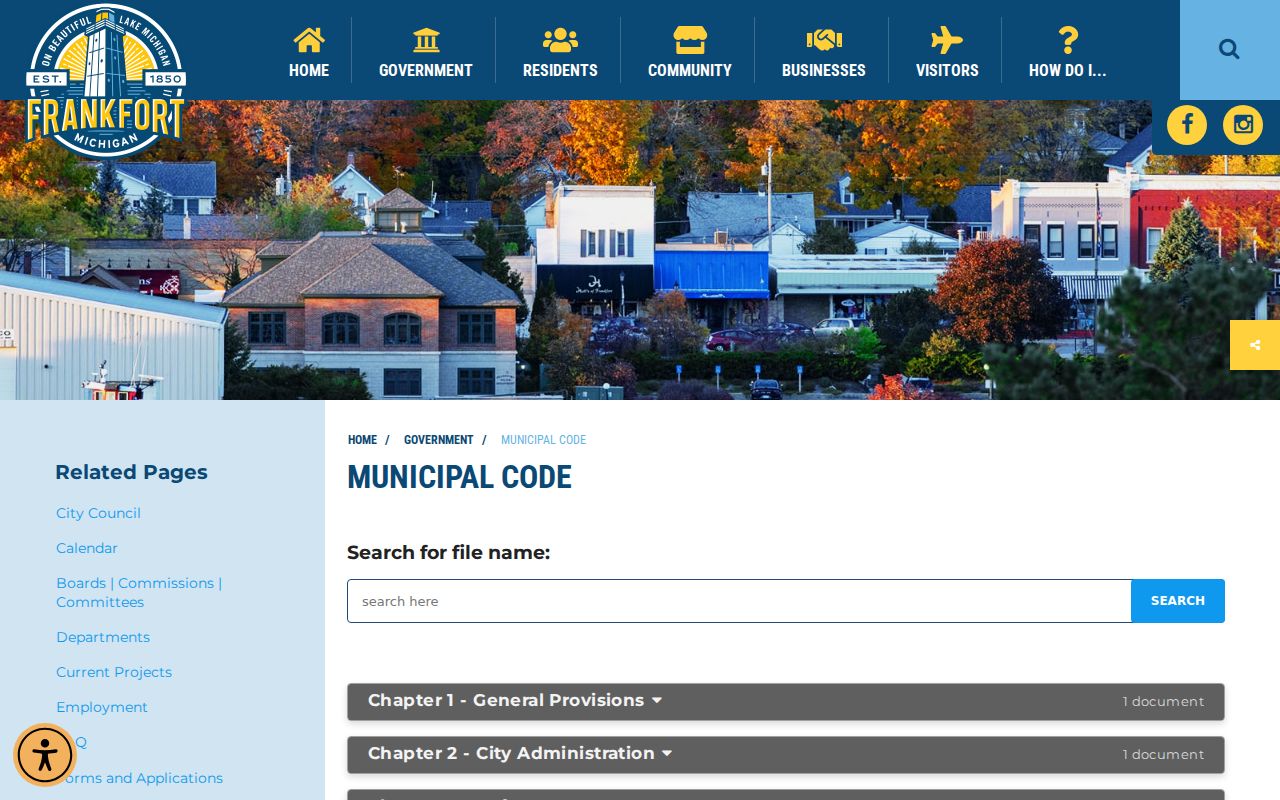Open the Facebook page icon

click(x=1187, y=125)
